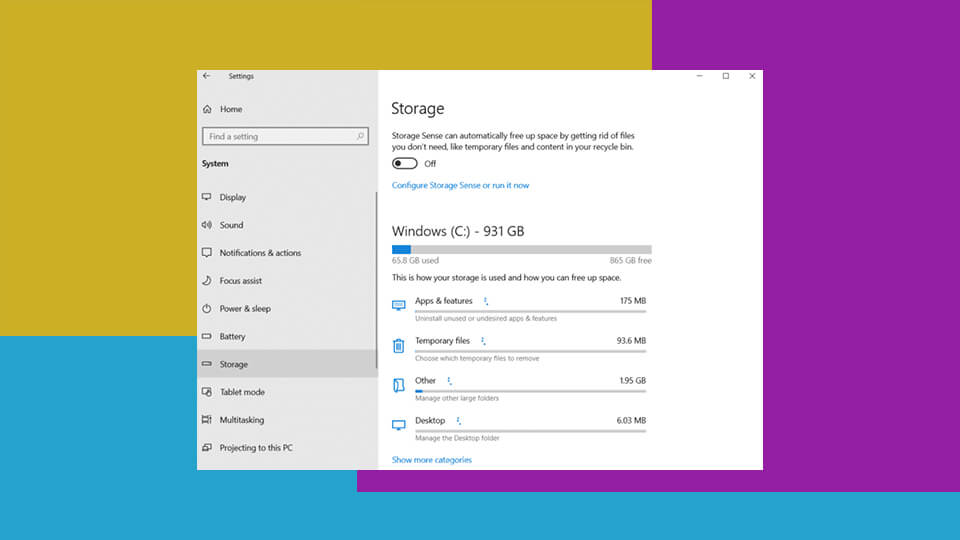The image size is (960, 540).
Task: Select Projecting to this PC
Action: click(256, 448)
